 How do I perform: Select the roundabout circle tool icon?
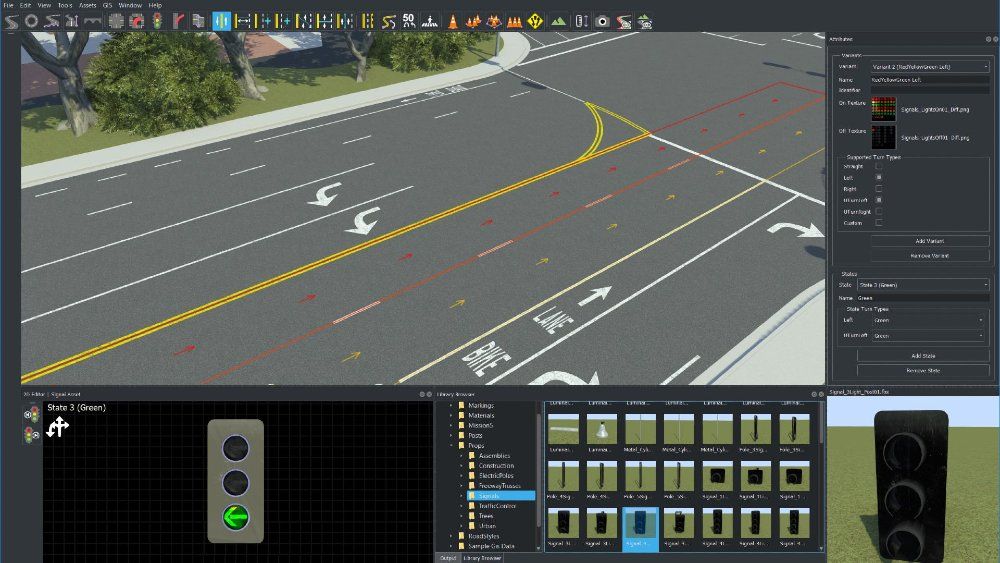point(31,21)
